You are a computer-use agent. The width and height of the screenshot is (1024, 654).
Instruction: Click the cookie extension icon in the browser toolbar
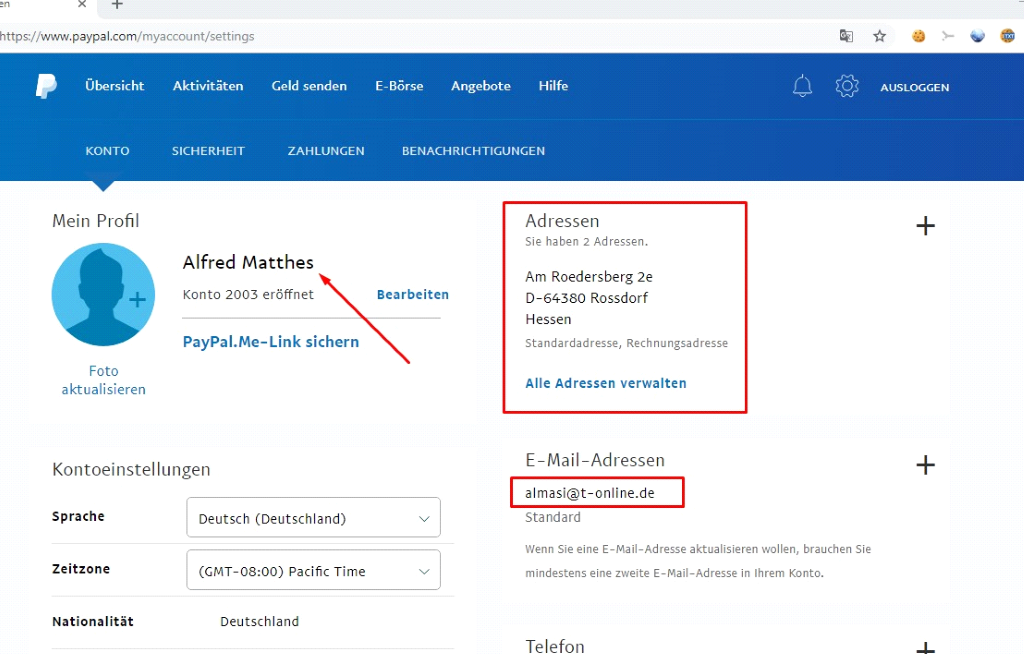[918, 36]
